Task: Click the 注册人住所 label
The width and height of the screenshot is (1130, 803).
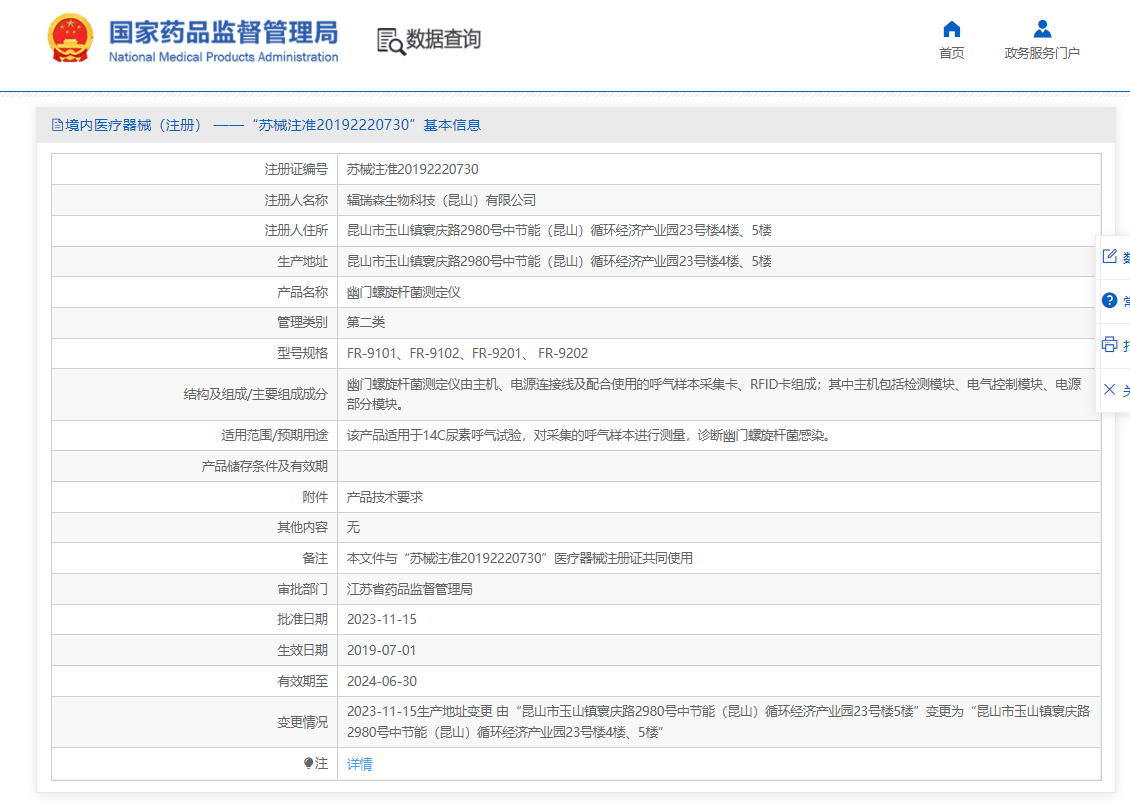Action: point(296,231)
